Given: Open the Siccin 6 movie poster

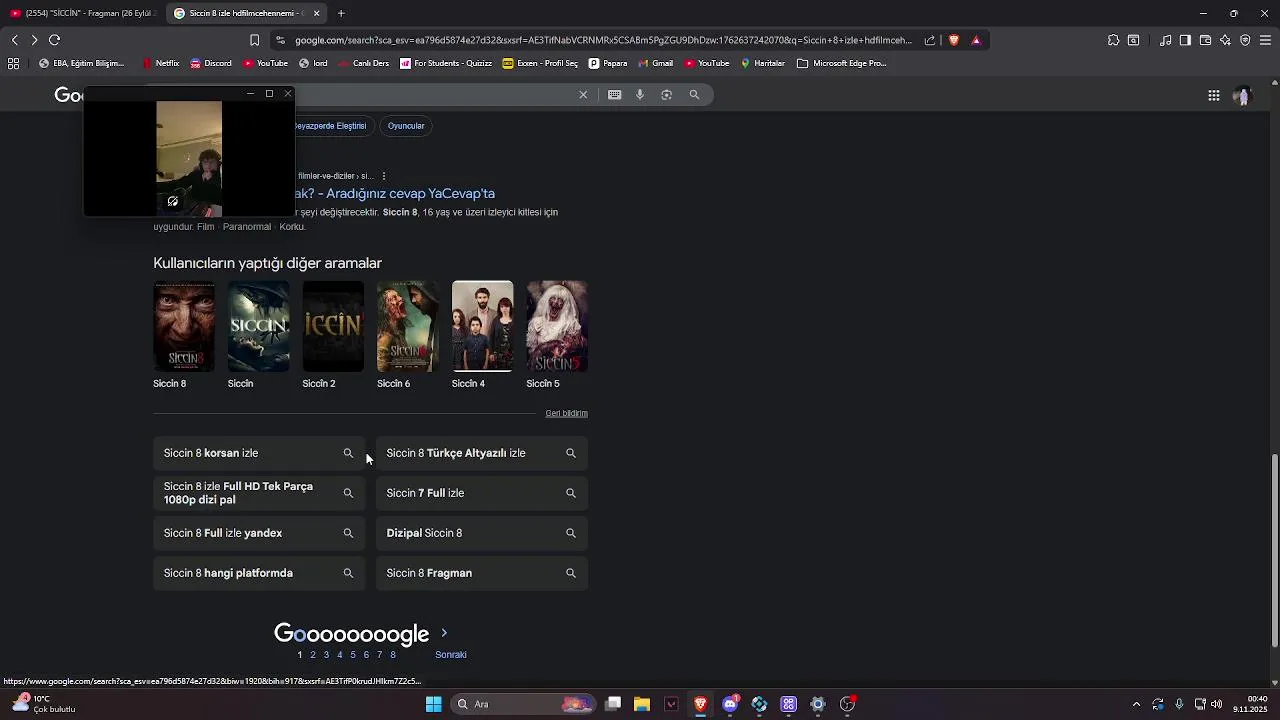Looking at the screenshot, I should point(408,326).
